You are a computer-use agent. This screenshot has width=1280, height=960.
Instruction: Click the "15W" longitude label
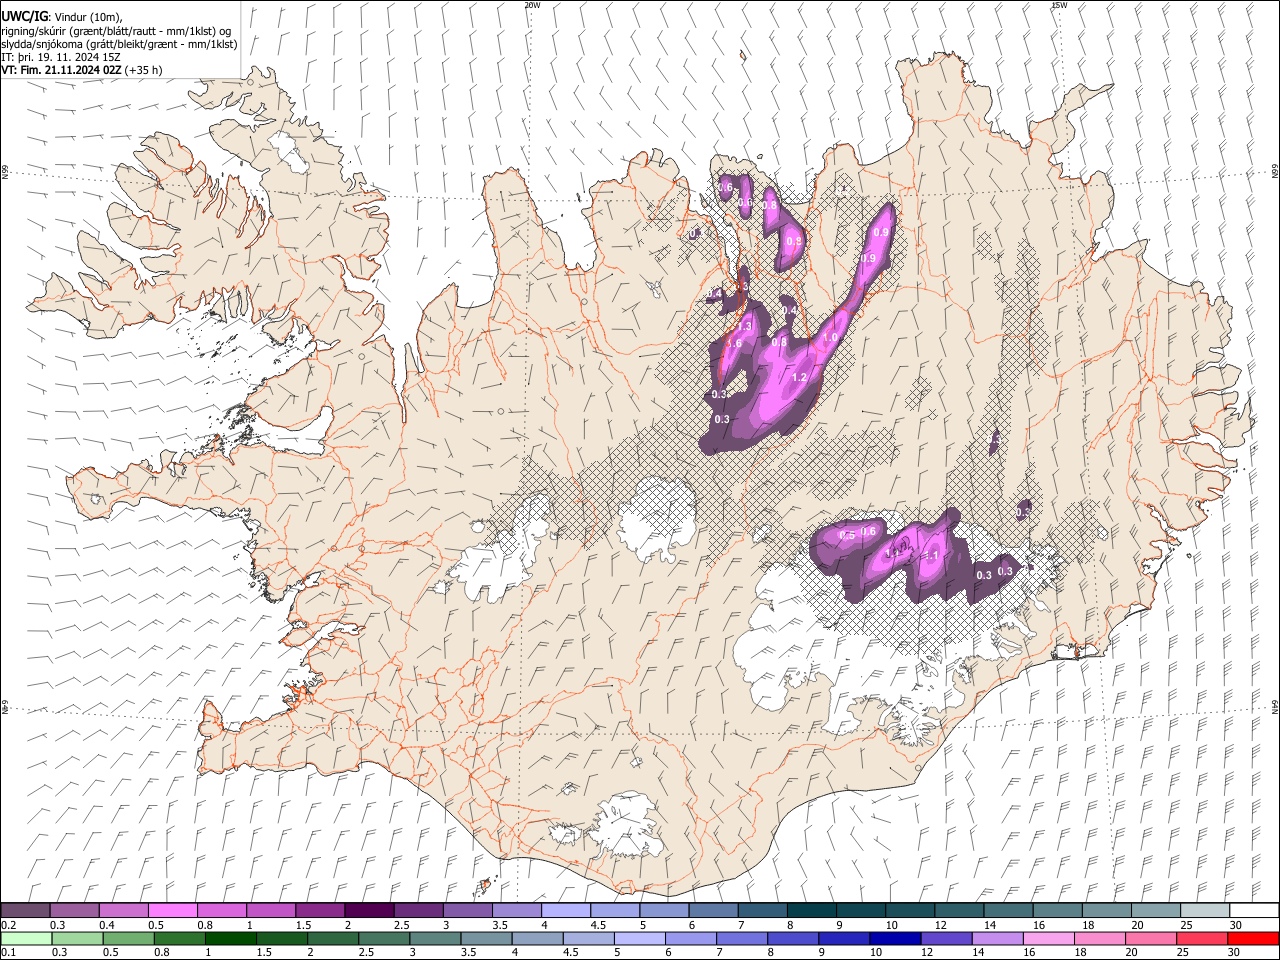pos(1059,5)
